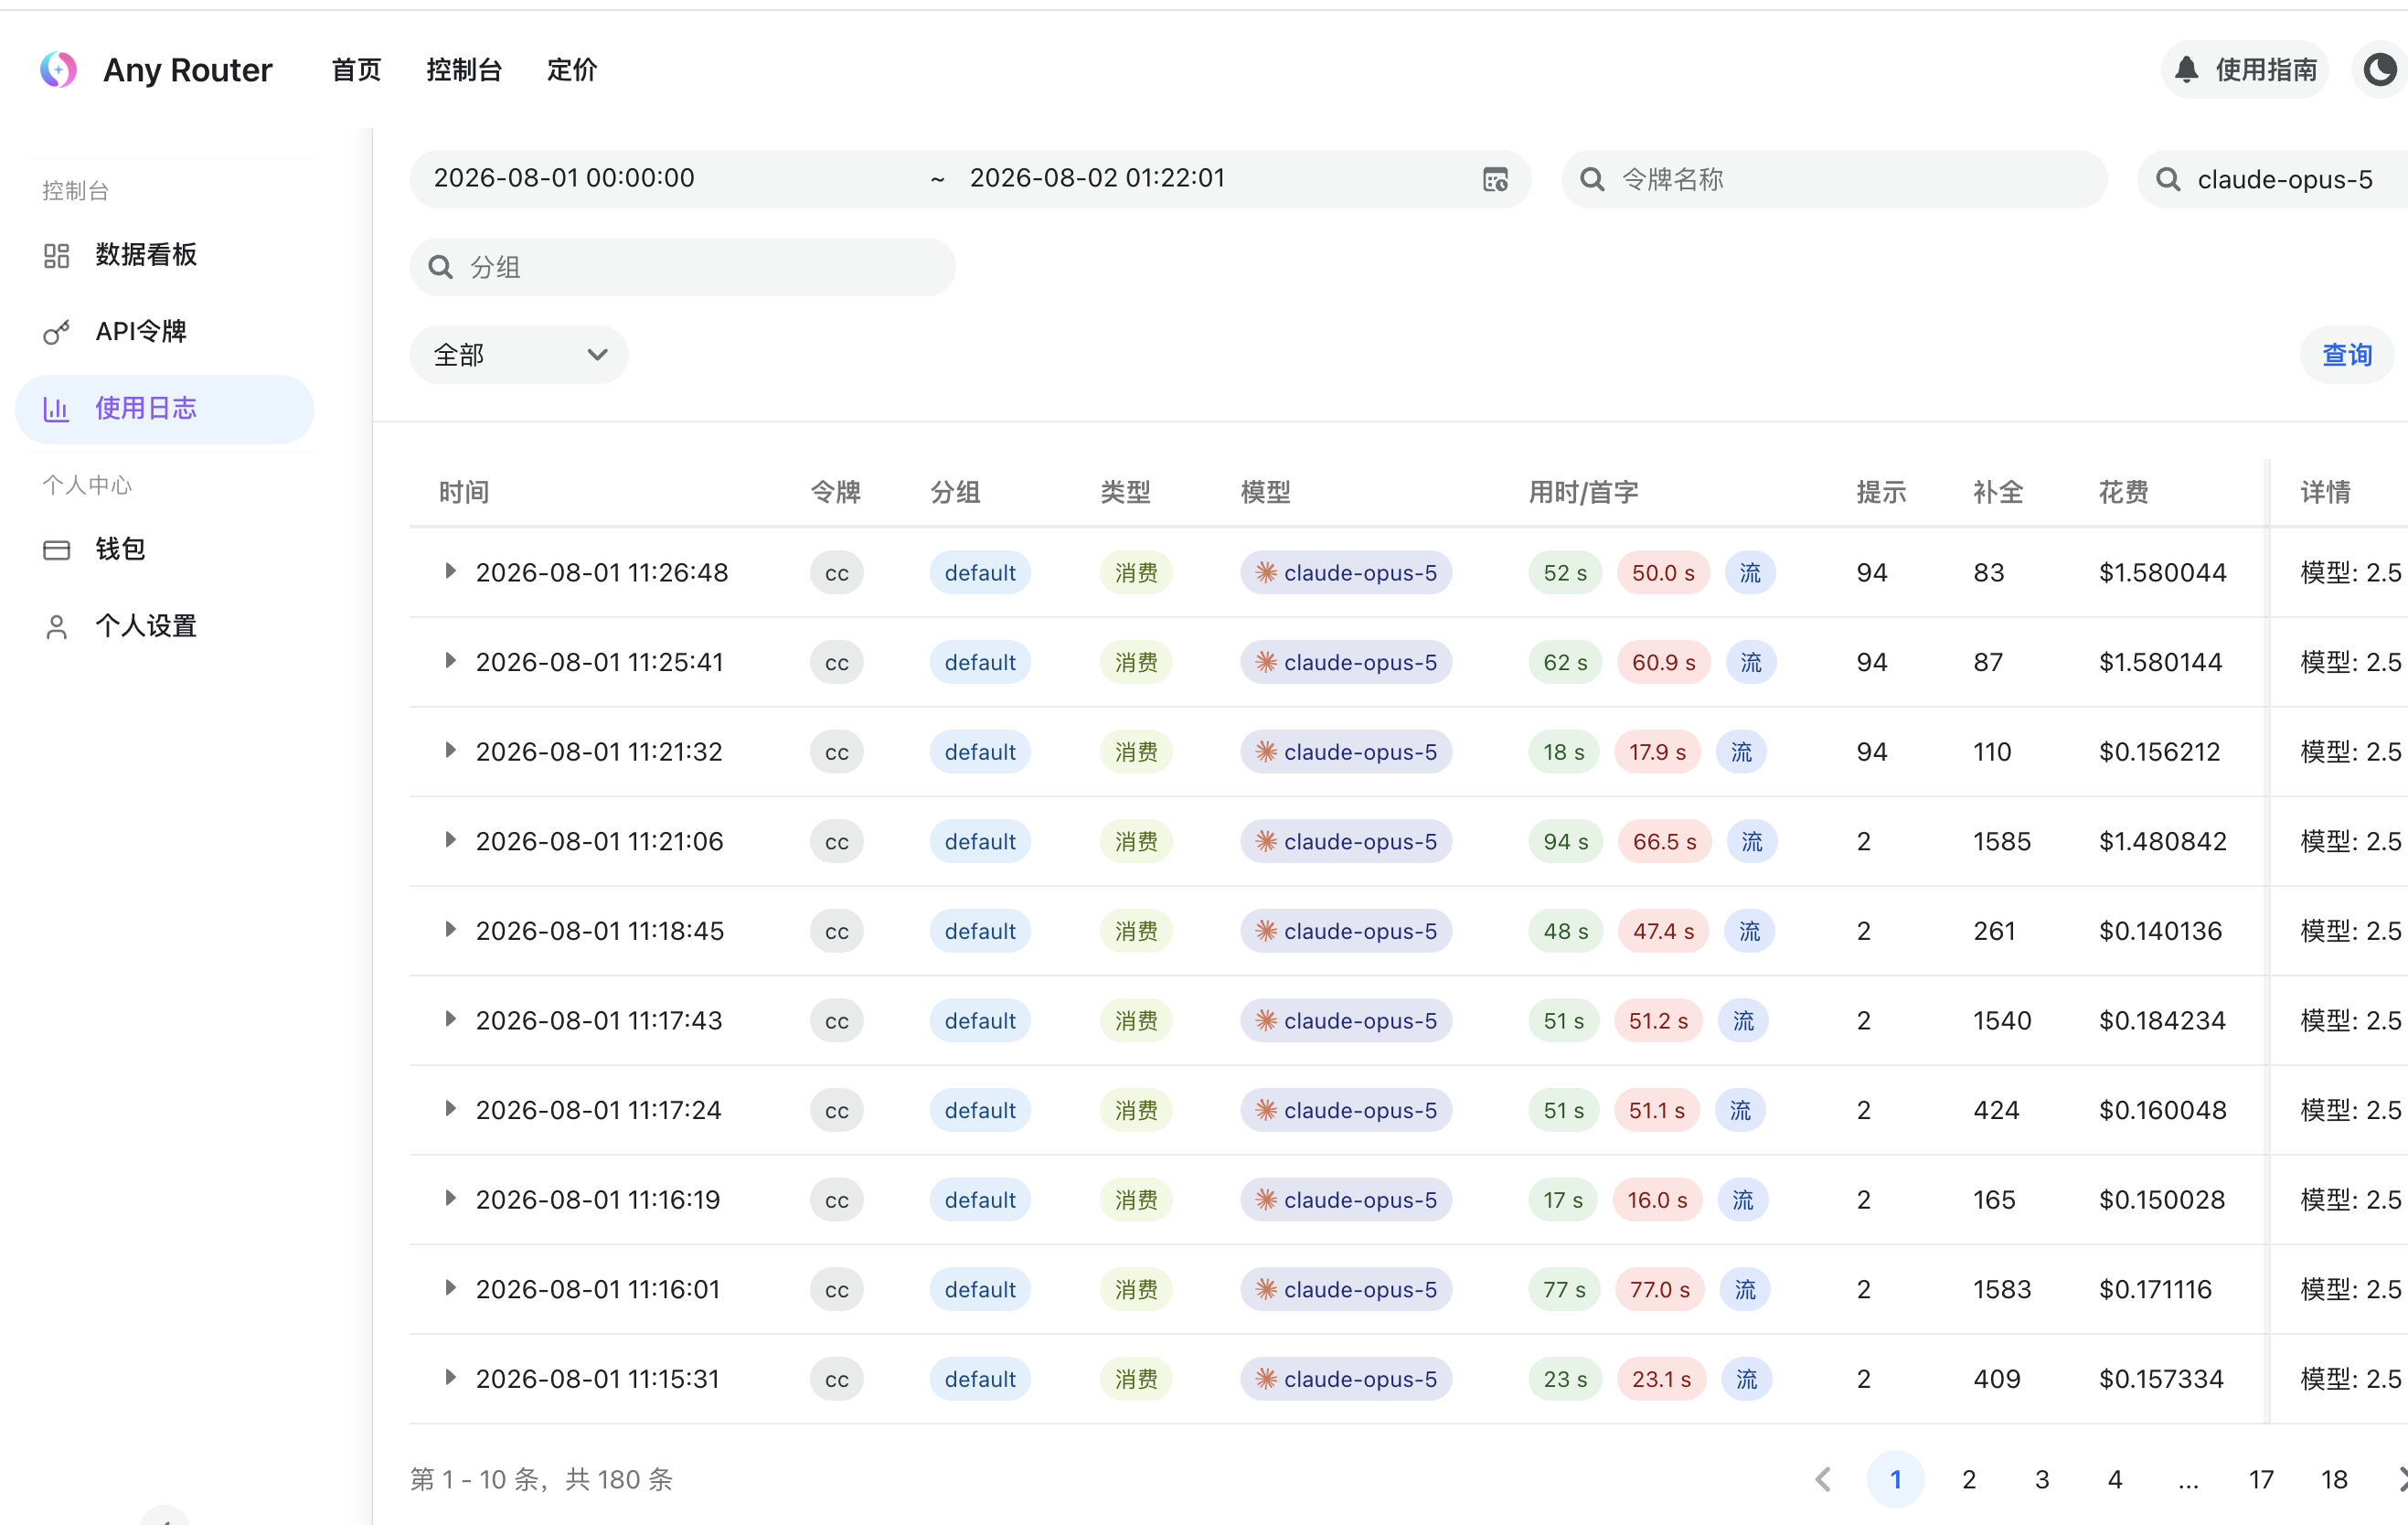Image resolution: width=2408 pixels, height=1525 pixels.
Task: Toggle dark mode moon icon
Action: tap(2380, 69)
